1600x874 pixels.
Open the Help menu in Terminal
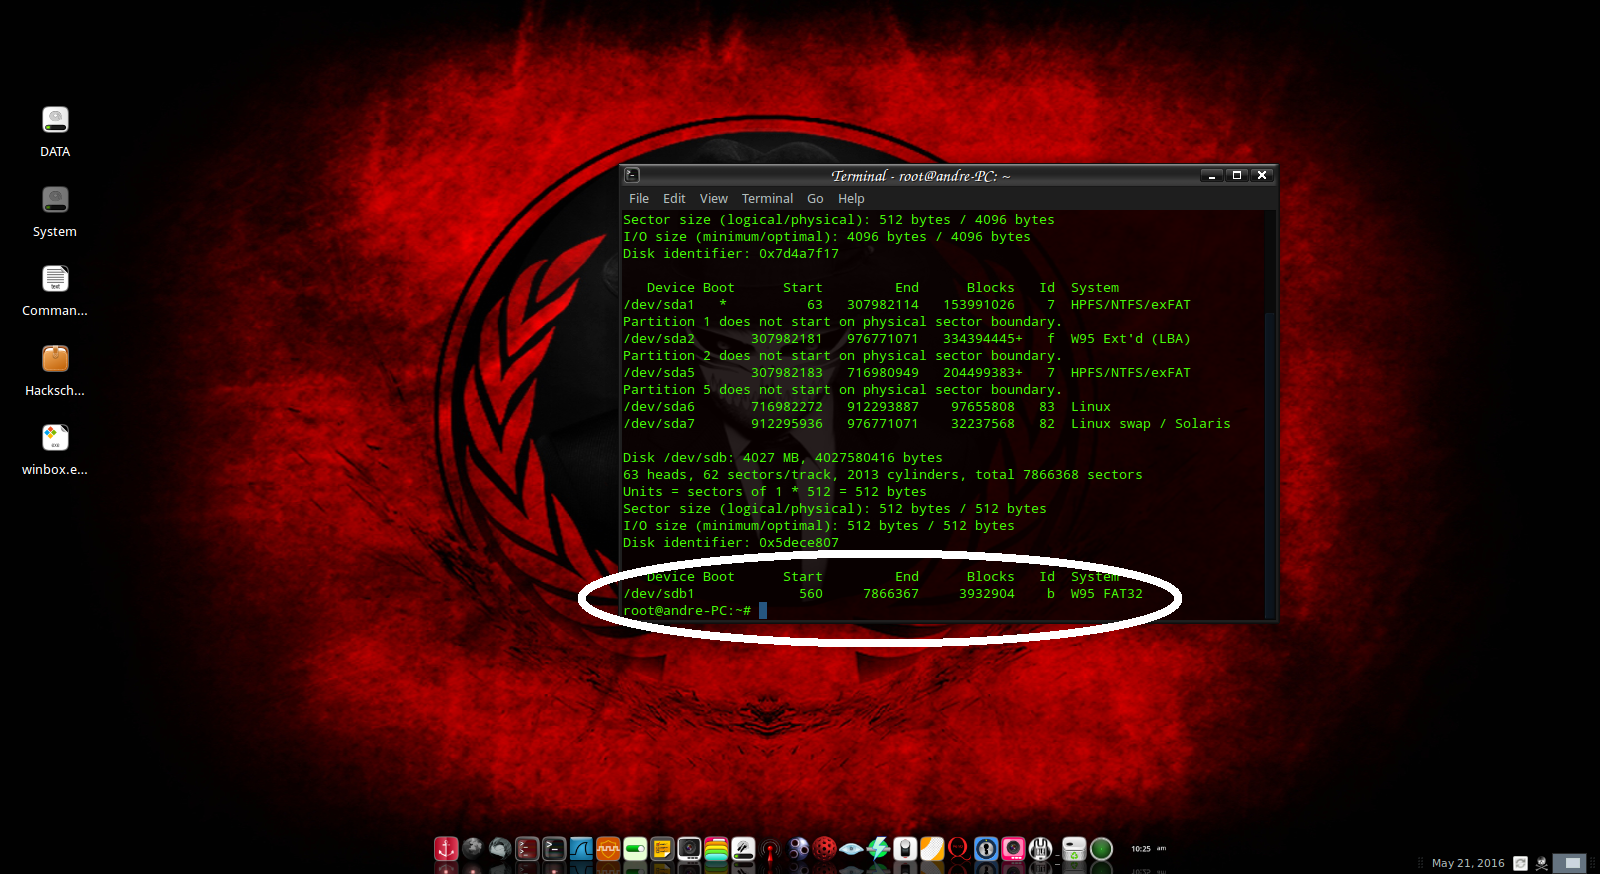(x=851, y=199)
